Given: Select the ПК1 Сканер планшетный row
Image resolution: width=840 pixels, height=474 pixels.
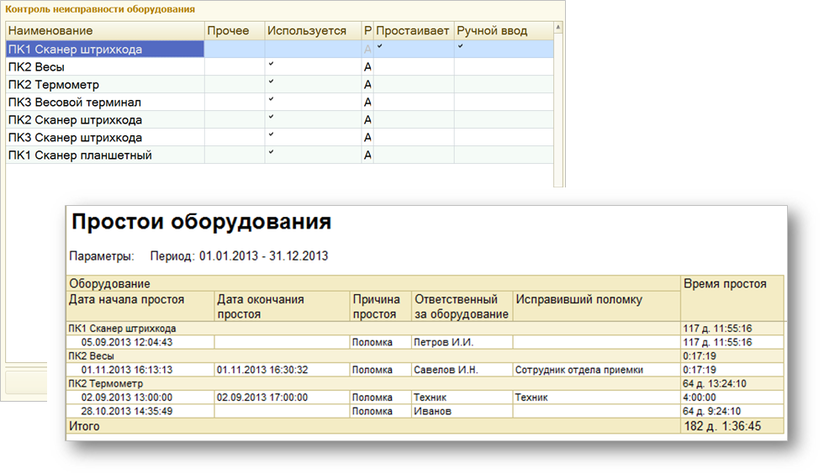Looking at the screenshot, I should point(80,156).
